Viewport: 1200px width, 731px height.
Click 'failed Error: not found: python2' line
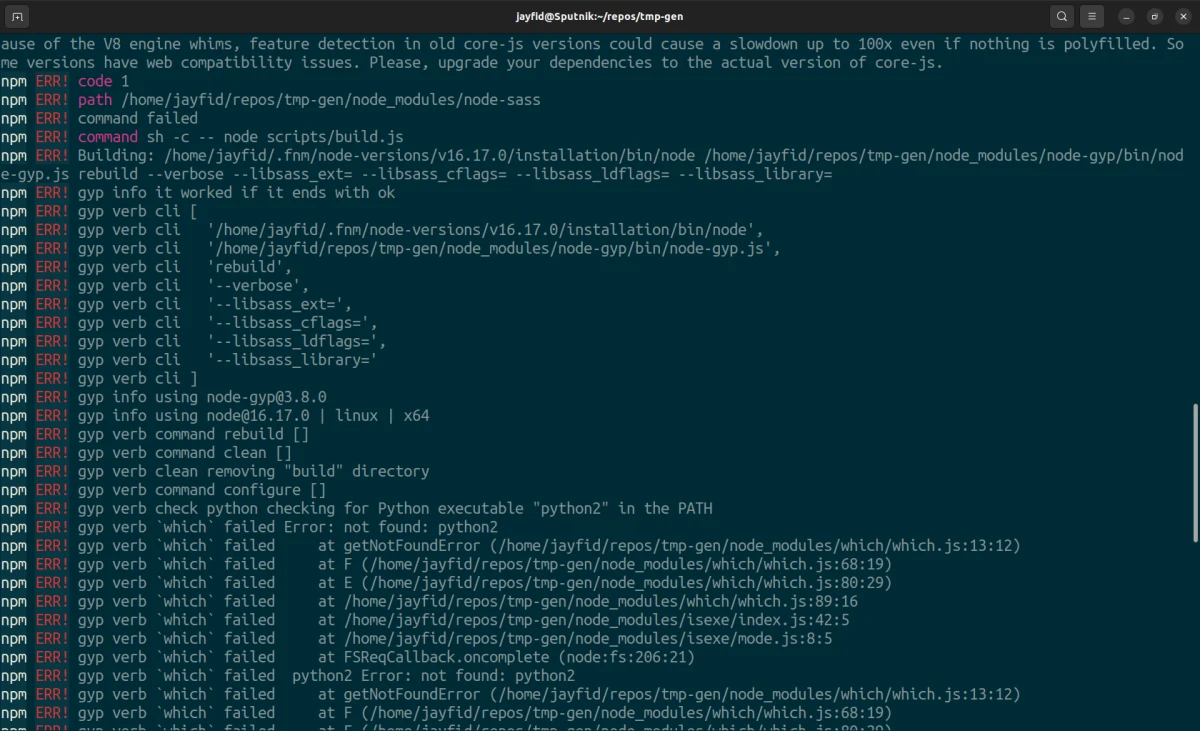tap(249, 527)
